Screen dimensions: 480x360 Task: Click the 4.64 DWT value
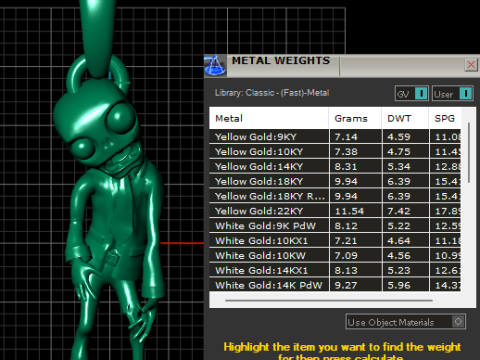pos(399,241)
